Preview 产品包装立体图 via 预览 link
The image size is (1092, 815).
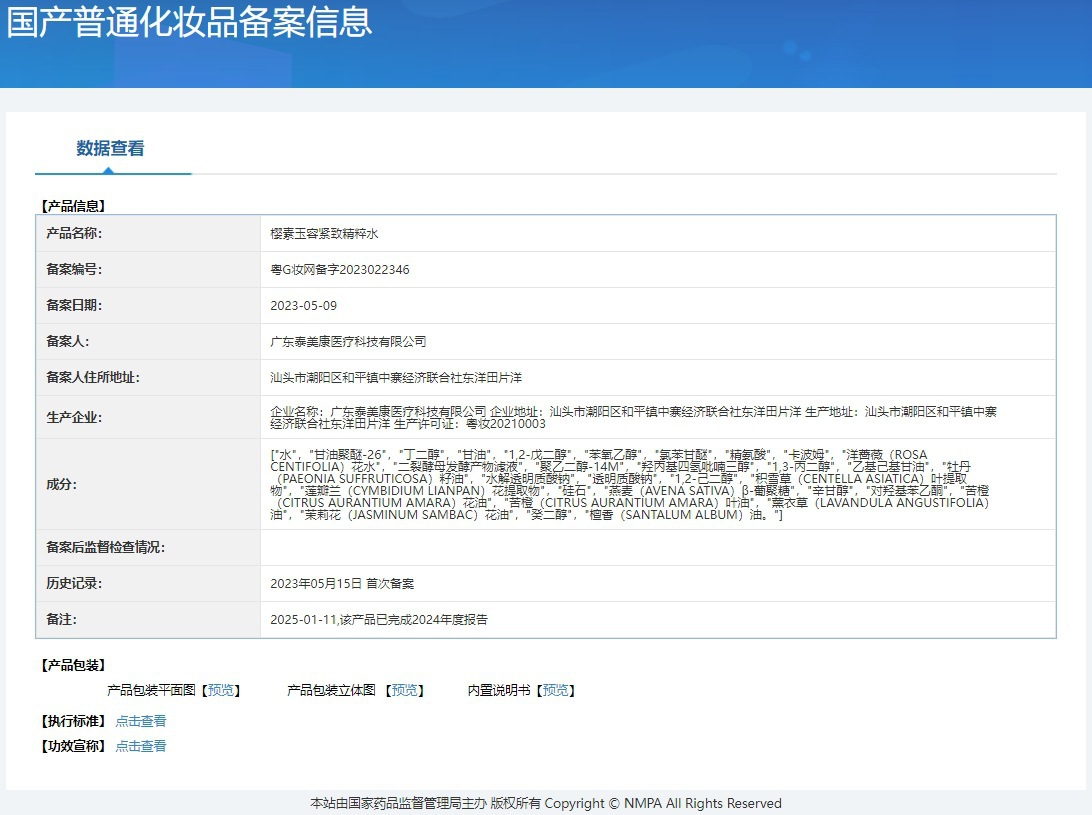point(405,690)
